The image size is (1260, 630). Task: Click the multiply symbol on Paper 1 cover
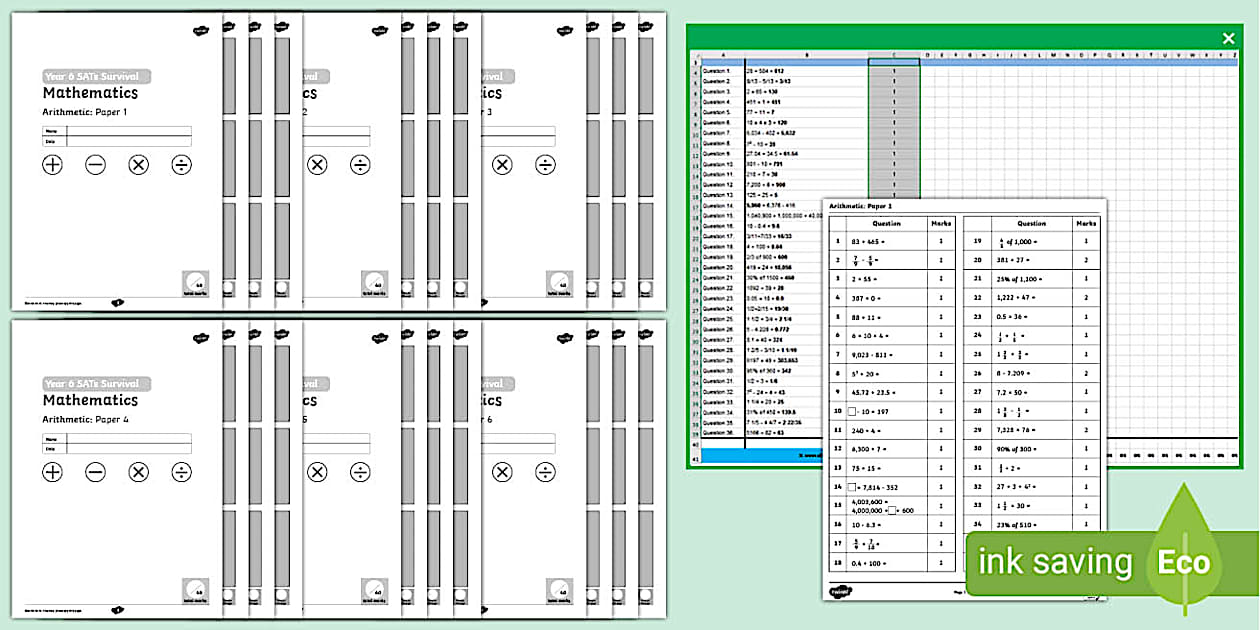[x=138, y=165]
